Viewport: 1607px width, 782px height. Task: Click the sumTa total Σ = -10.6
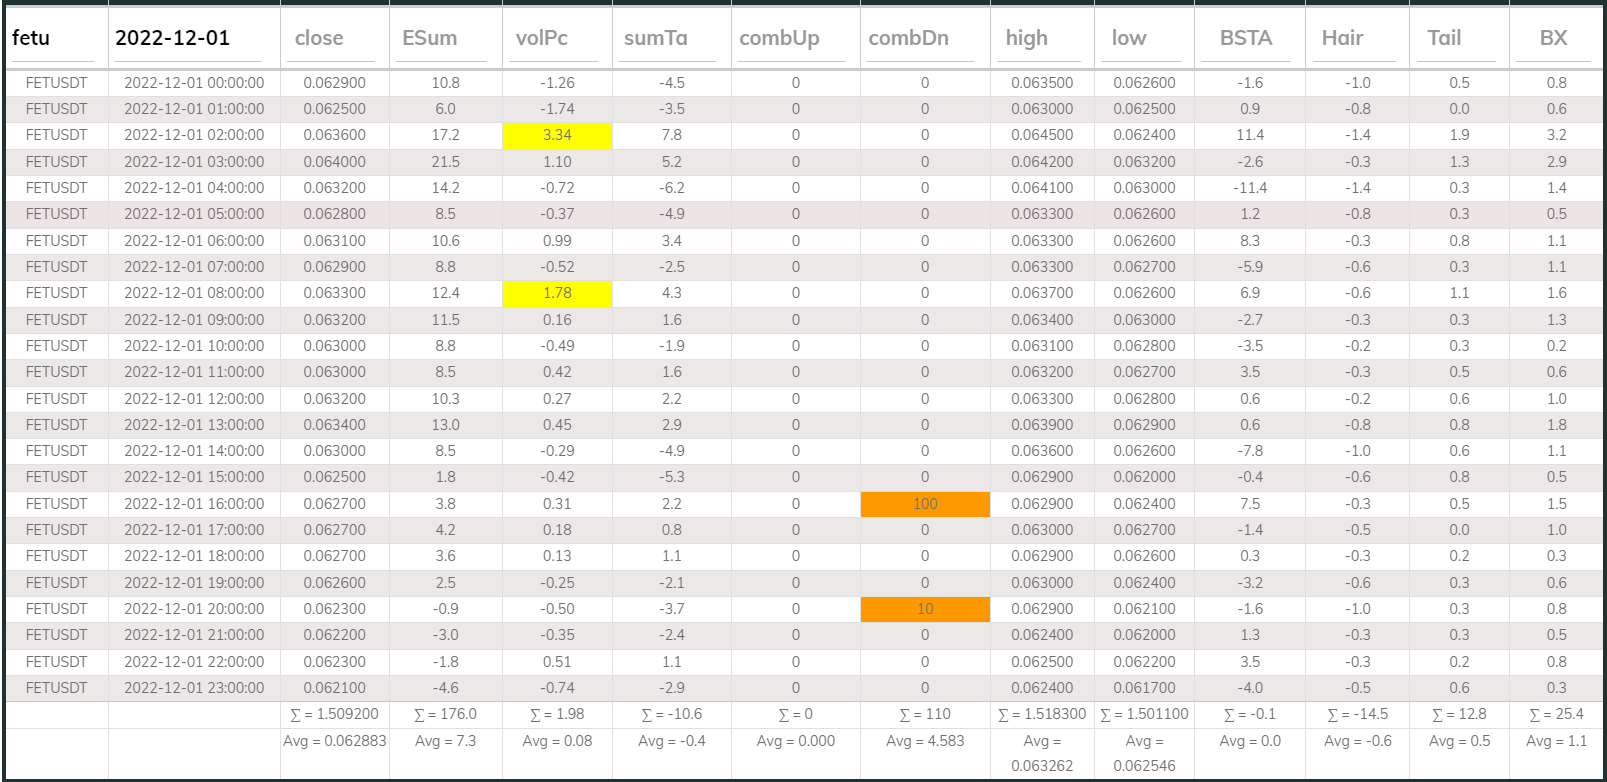point(672,714)
